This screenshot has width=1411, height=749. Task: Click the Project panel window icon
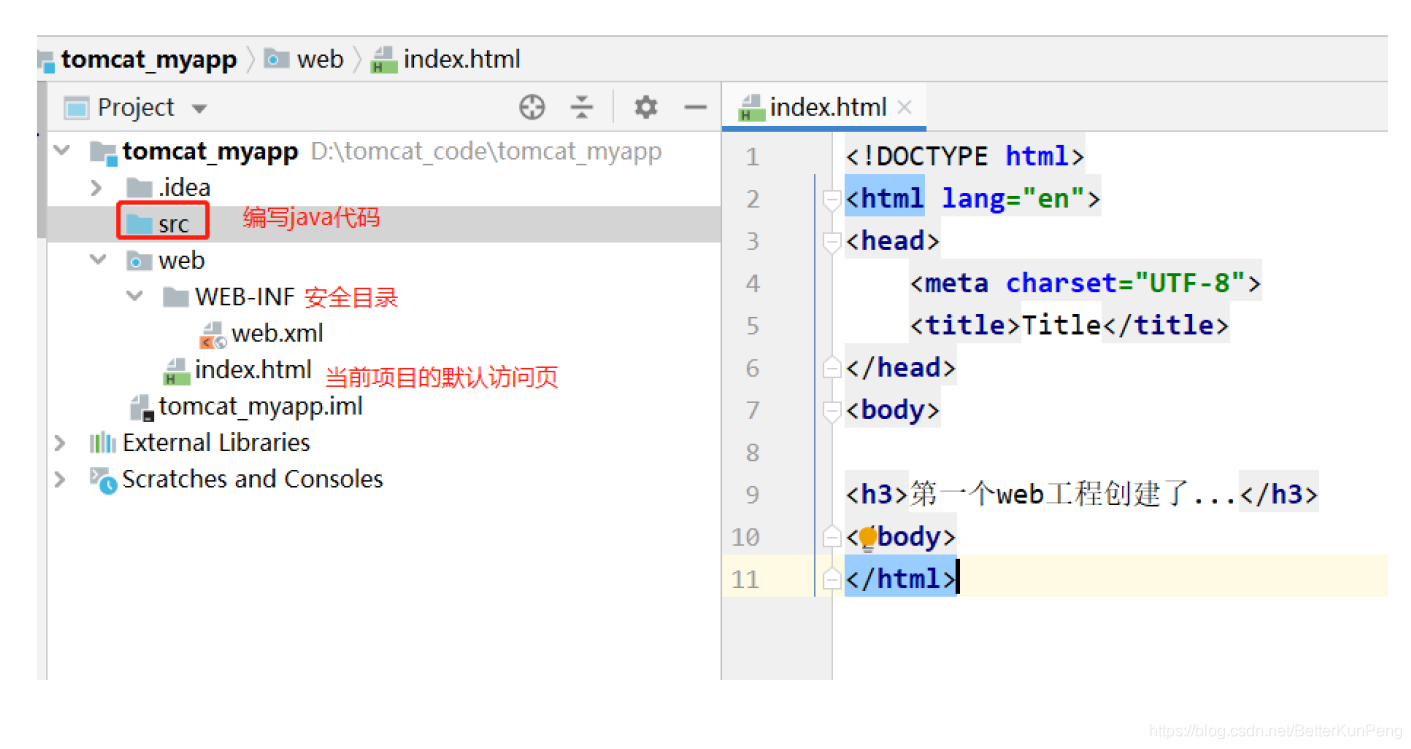tap(76, 107)
